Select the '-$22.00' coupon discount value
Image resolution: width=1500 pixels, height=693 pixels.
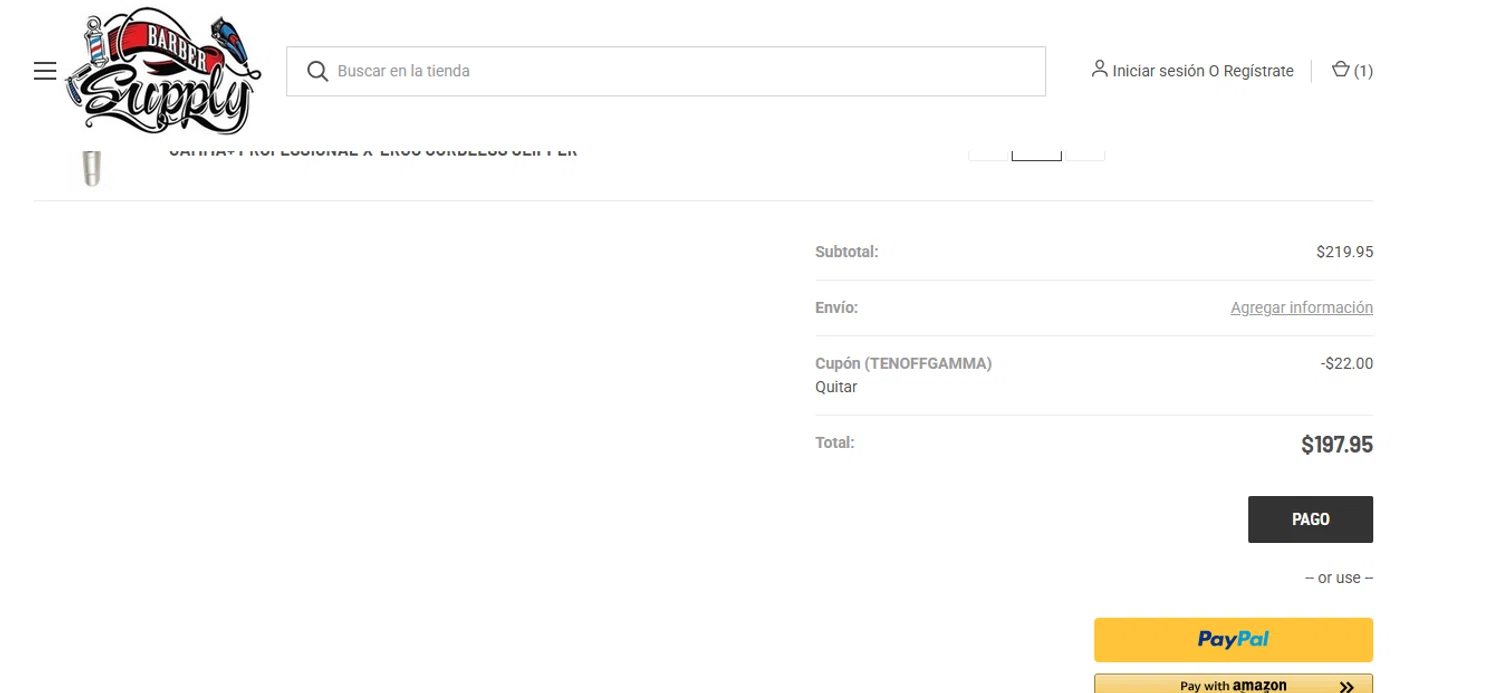click(x=1346, y=364)
